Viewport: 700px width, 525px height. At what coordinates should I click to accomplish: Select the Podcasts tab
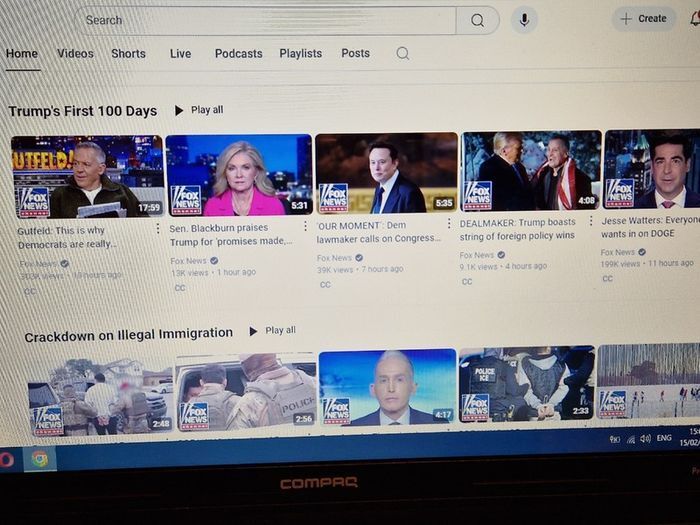pos(239,54)
